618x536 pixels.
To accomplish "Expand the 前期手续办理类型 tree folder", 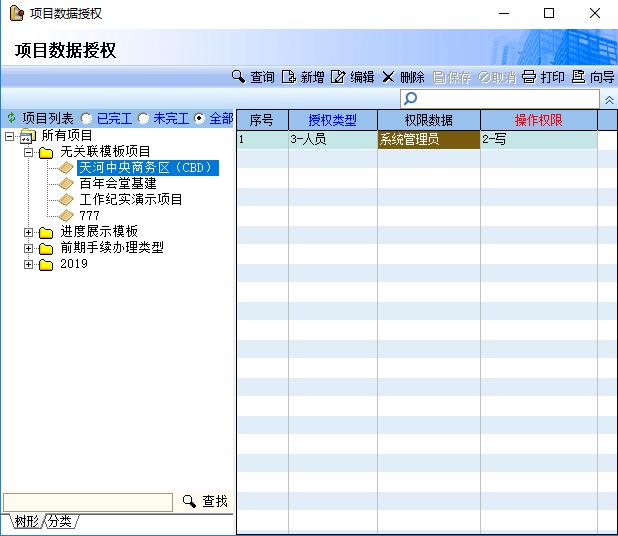I will [x=29, y=248].
